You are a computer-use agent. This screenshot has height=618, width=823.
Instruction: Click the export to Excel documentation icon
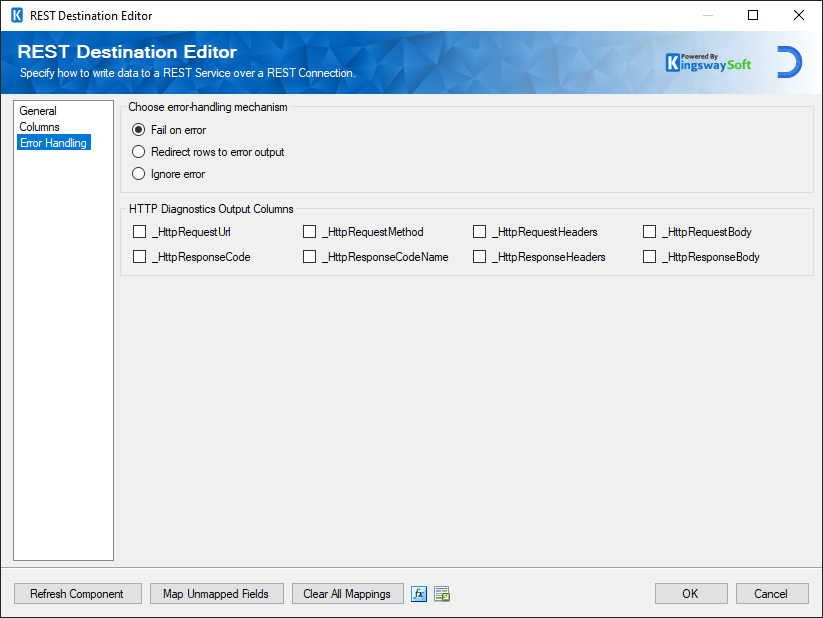[441, 593]
